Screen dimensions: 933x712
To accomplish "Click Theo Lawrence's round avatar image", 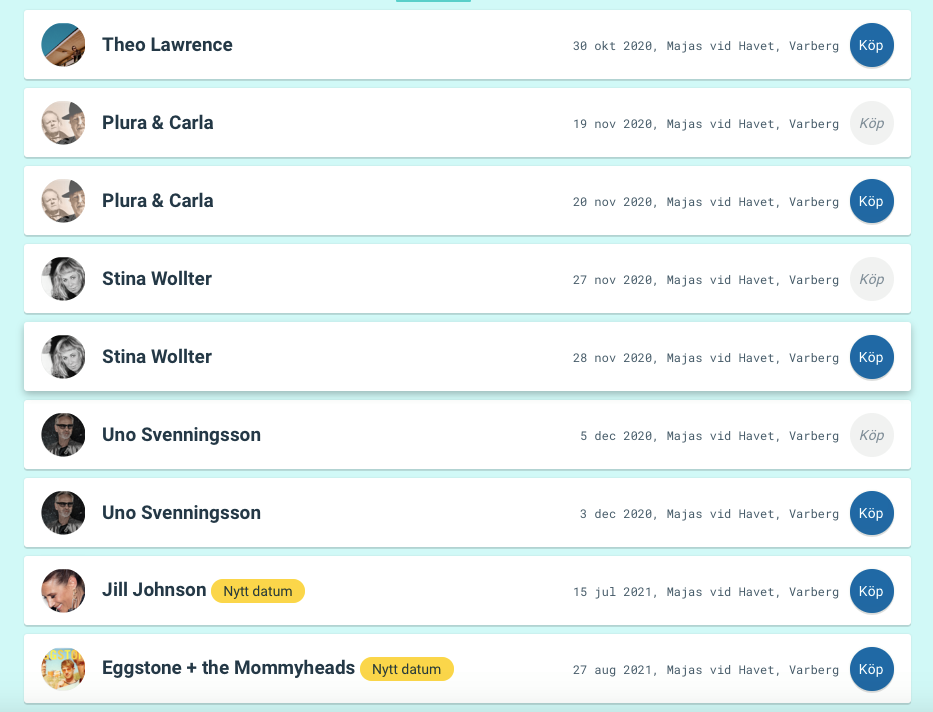I will coord(63,45).
